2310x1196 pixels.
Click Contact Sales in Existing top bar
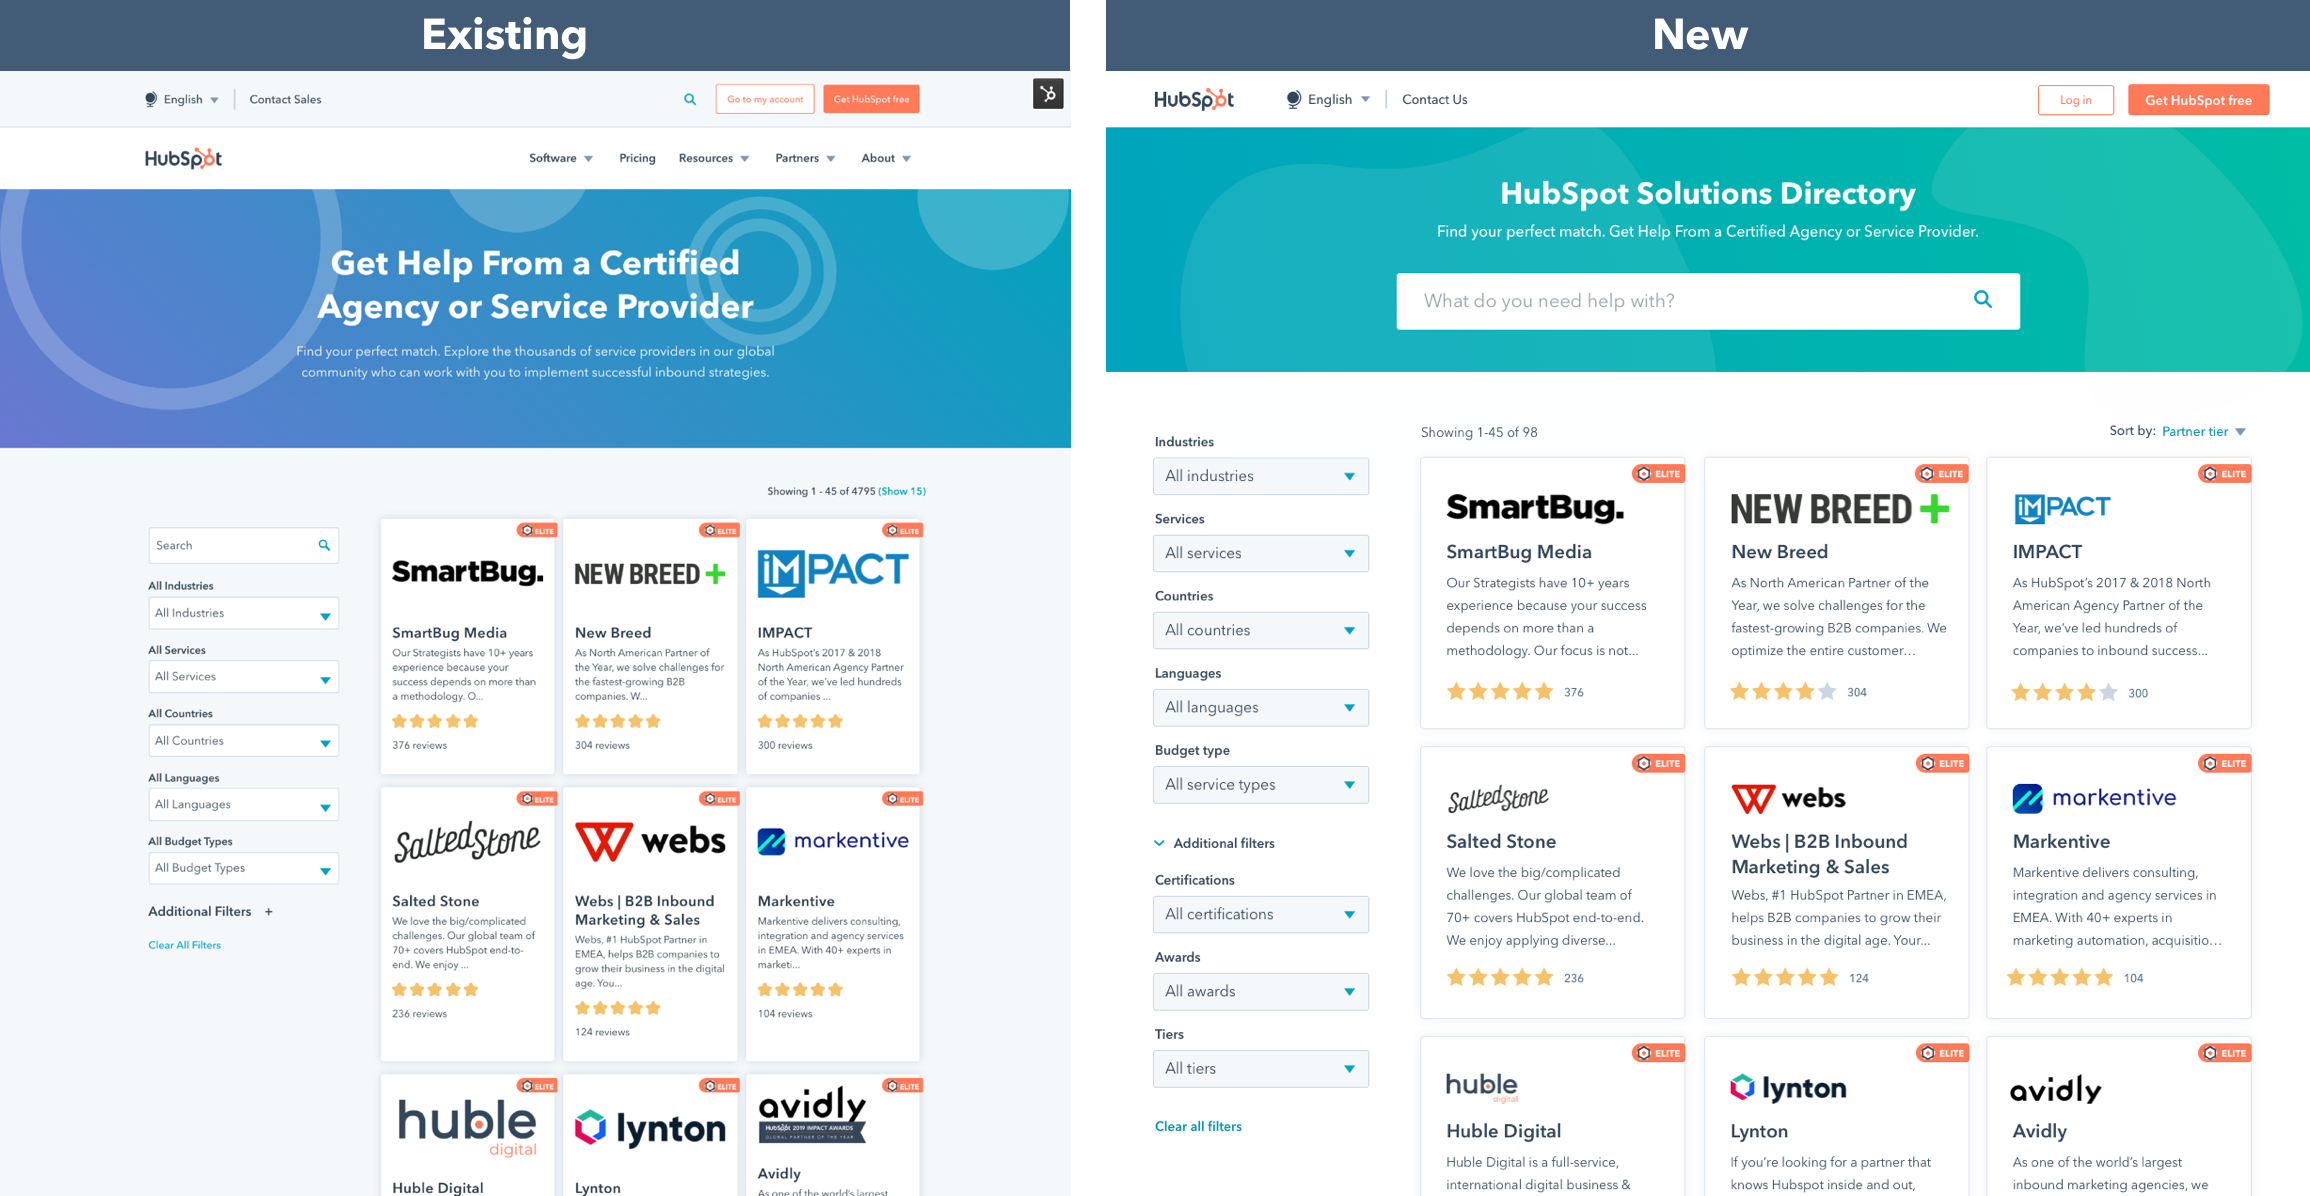285,99
